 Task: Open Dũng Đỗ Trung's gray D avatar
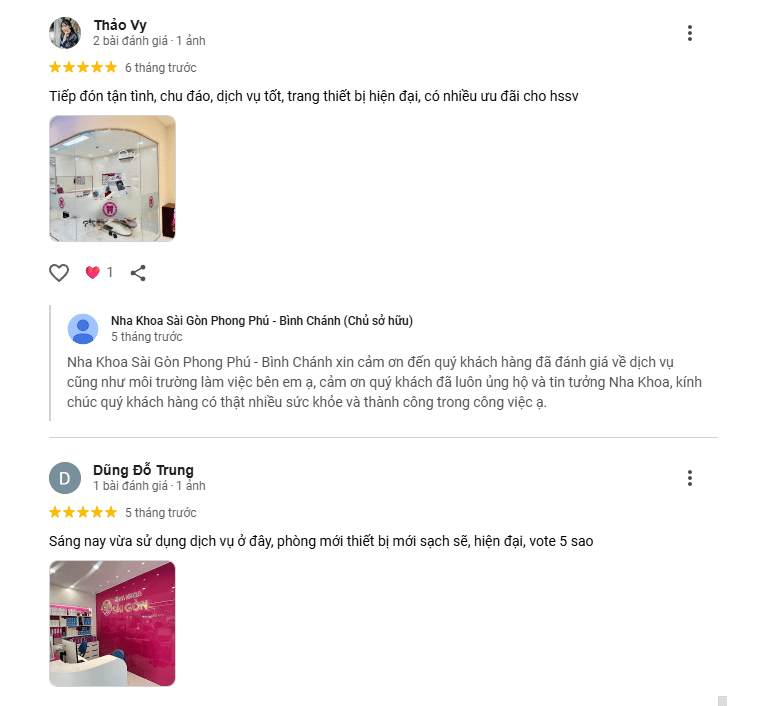65,478
